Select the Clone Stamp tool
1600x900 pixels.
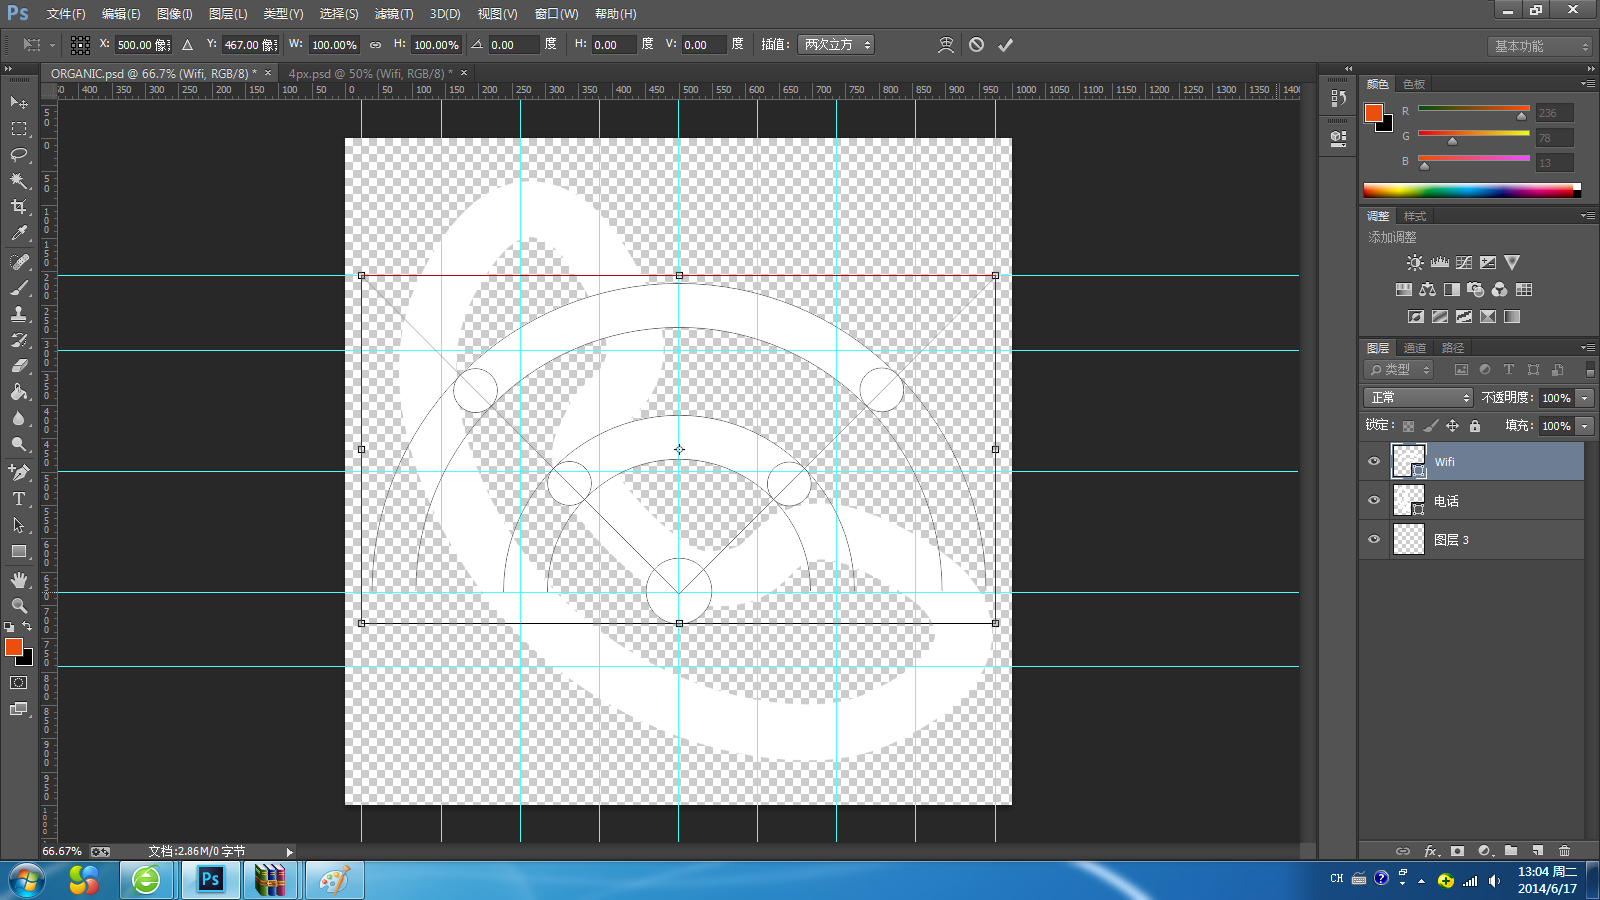(18, 314)
